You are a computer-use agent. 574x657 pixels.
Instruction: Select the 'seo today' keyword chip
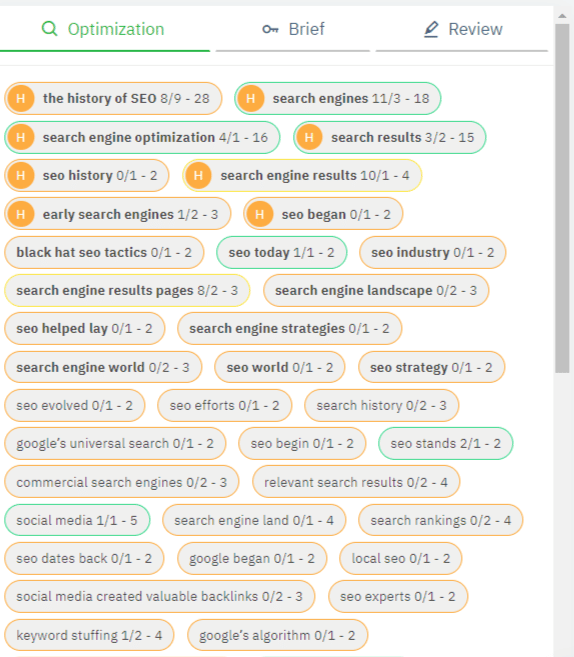point(282,253)
